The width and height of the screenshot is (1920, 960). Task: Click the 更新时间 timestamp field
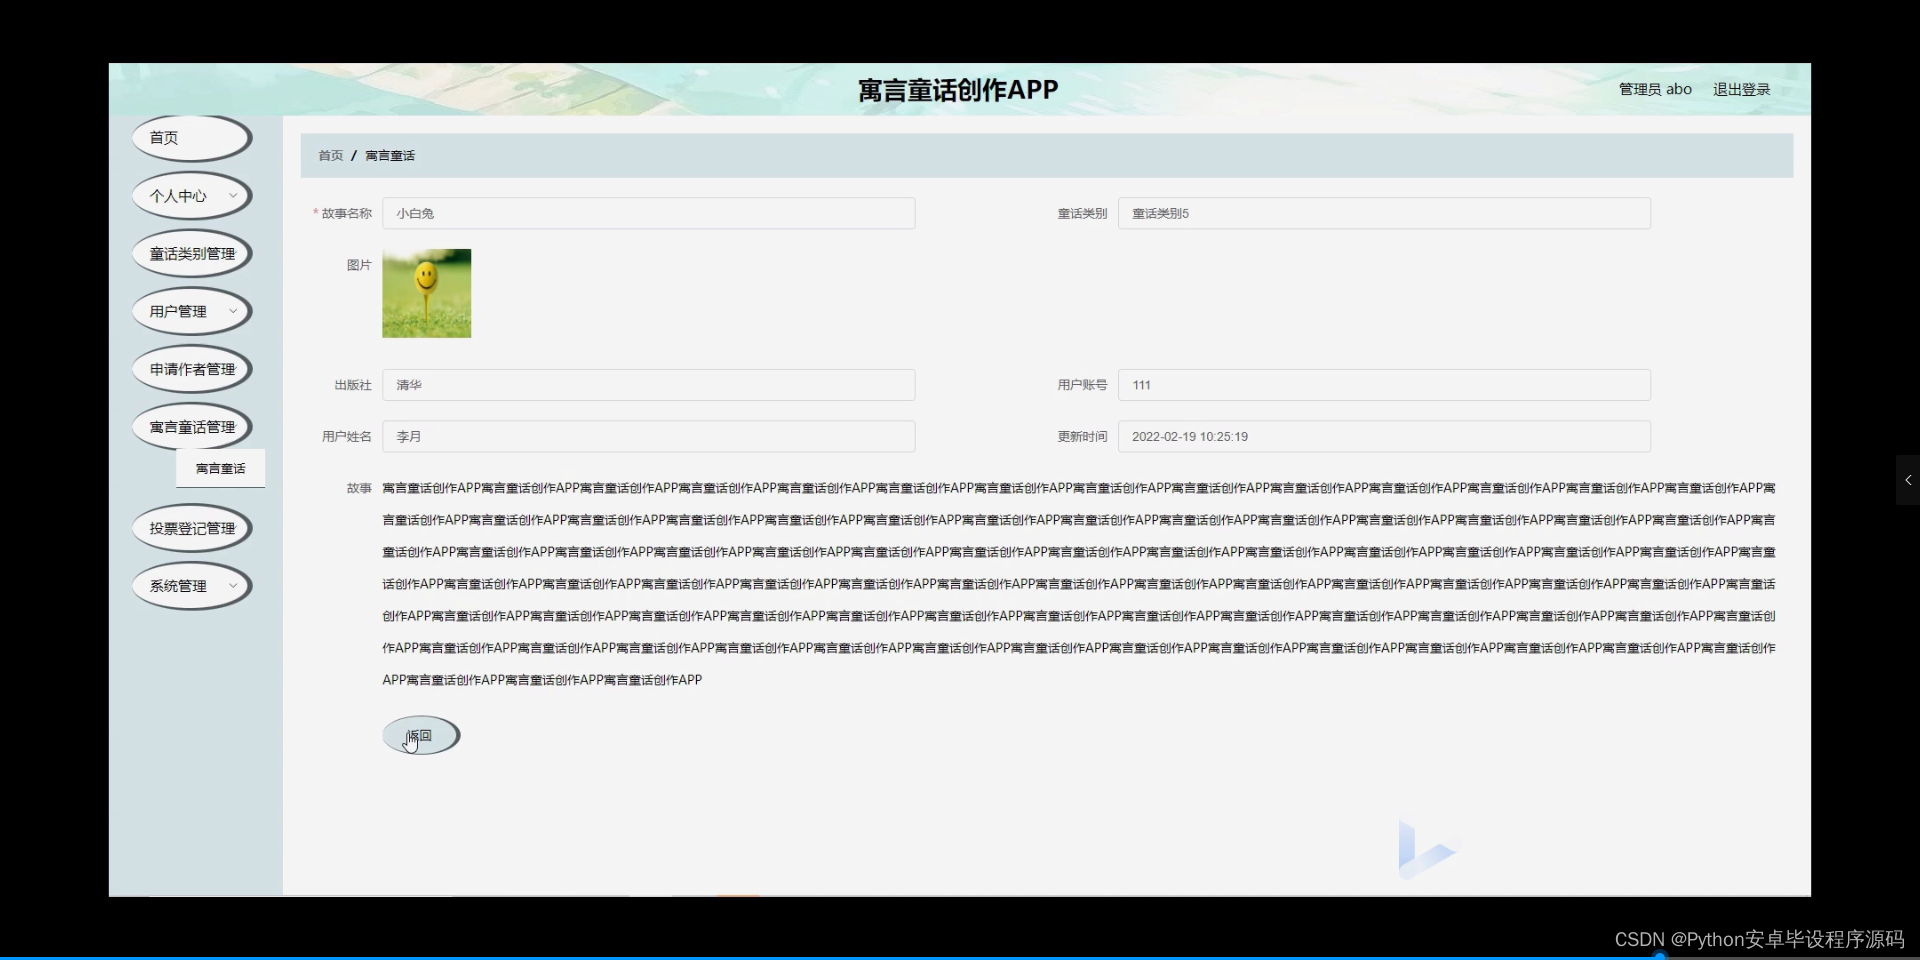1384,436
